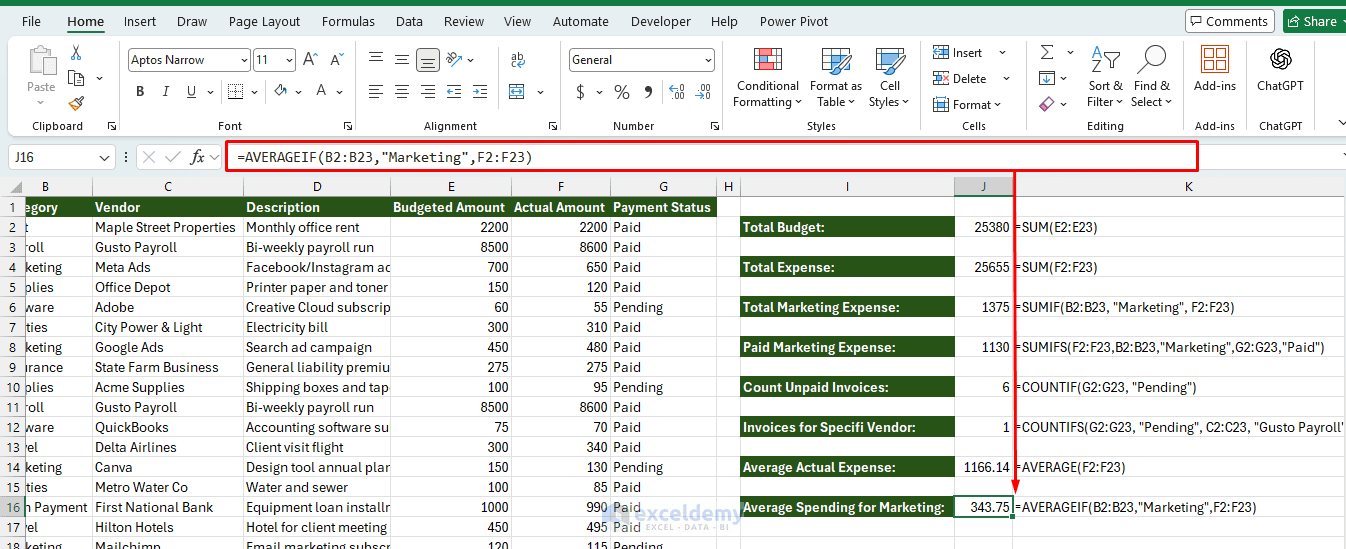This screenshot has height=549, width=1346.
Task: Click the Delete cells button
Action: pos(960,79)
